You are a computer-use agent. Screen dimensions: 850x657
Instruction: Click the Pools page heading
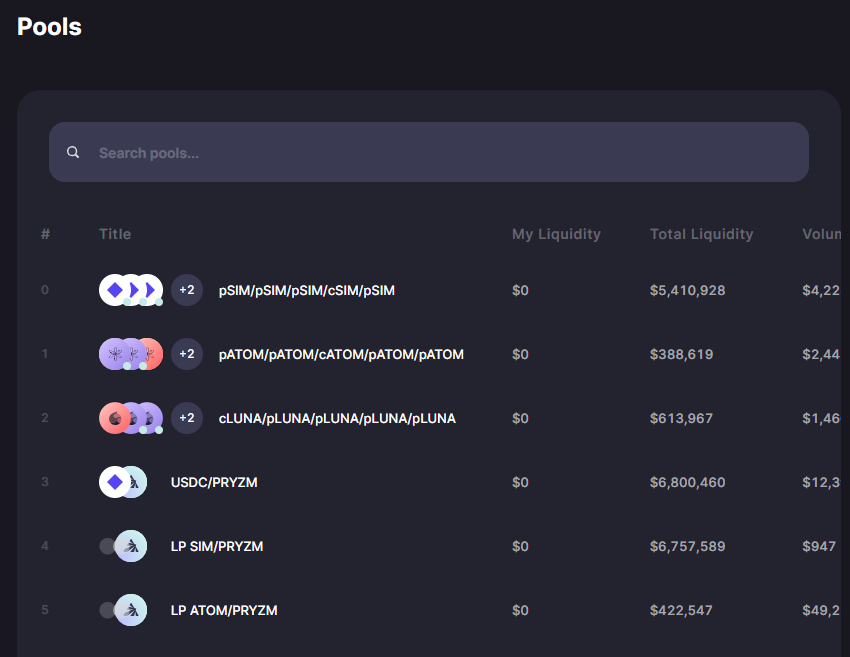49,27
